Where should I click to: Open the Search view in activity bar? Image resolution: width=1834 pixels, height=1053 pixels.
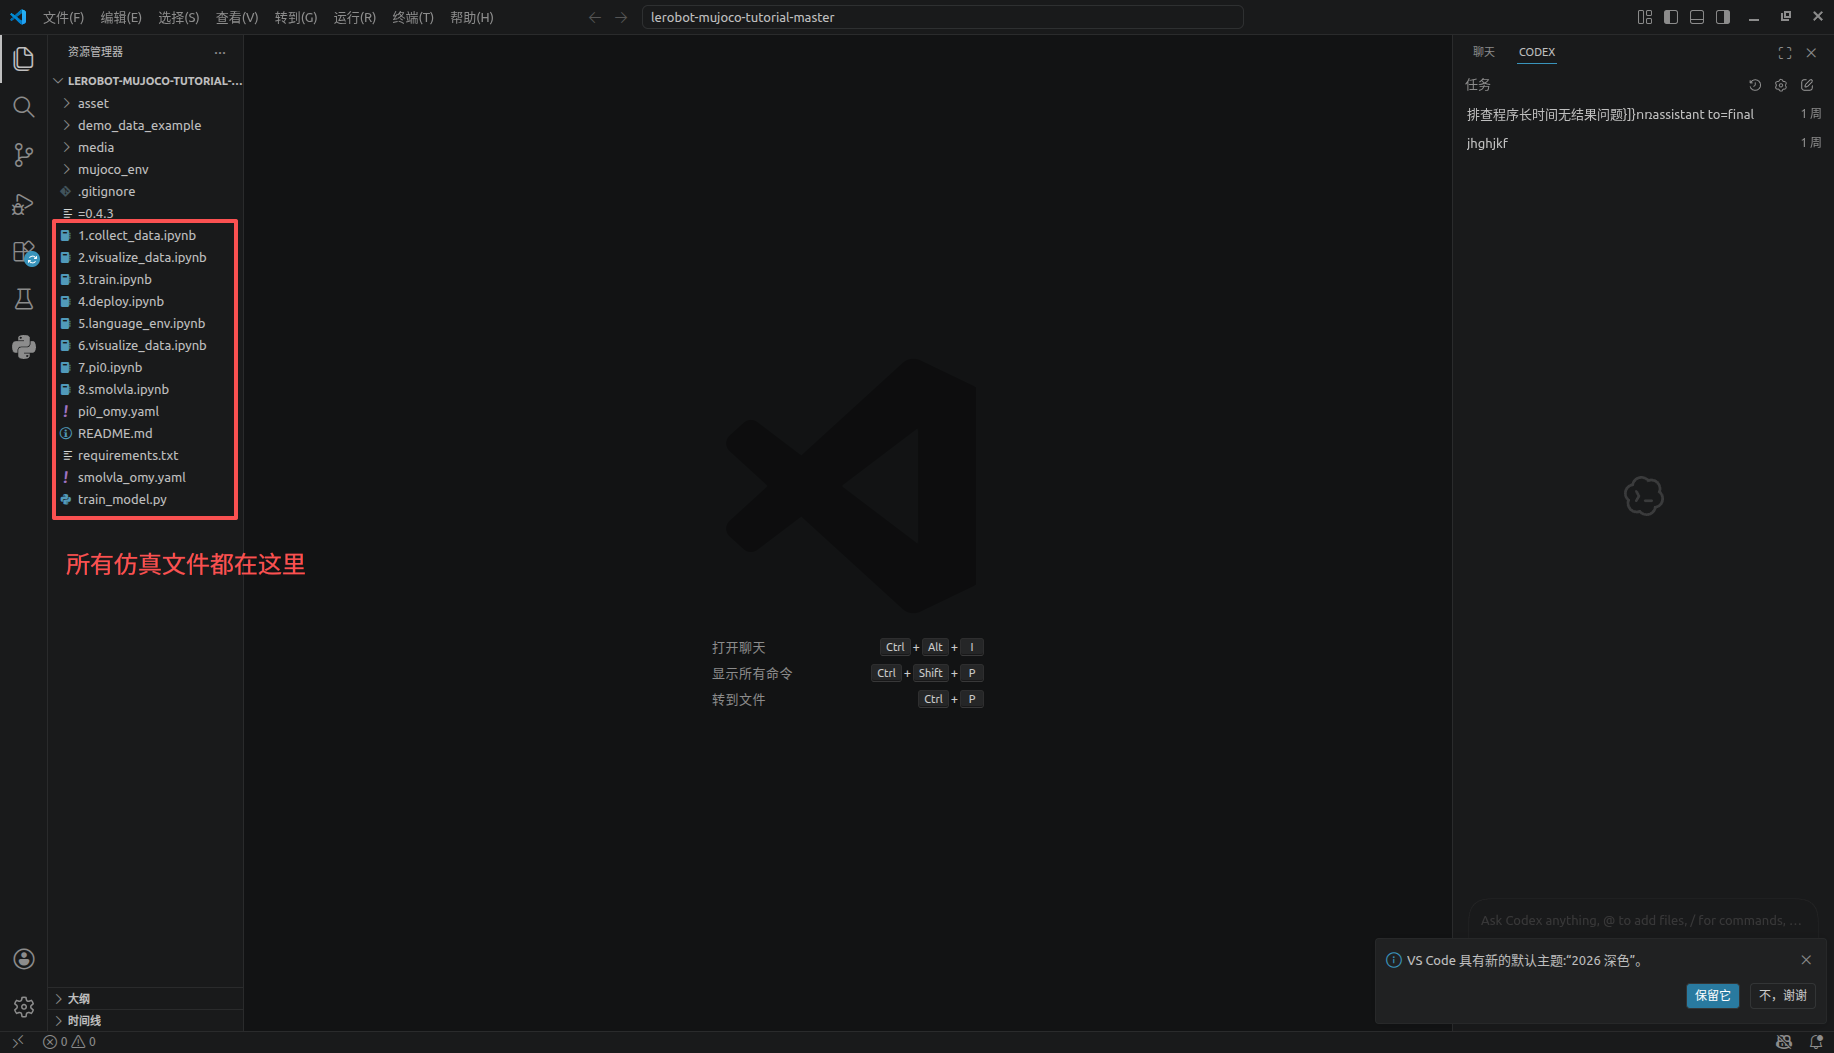pos(24,107)
